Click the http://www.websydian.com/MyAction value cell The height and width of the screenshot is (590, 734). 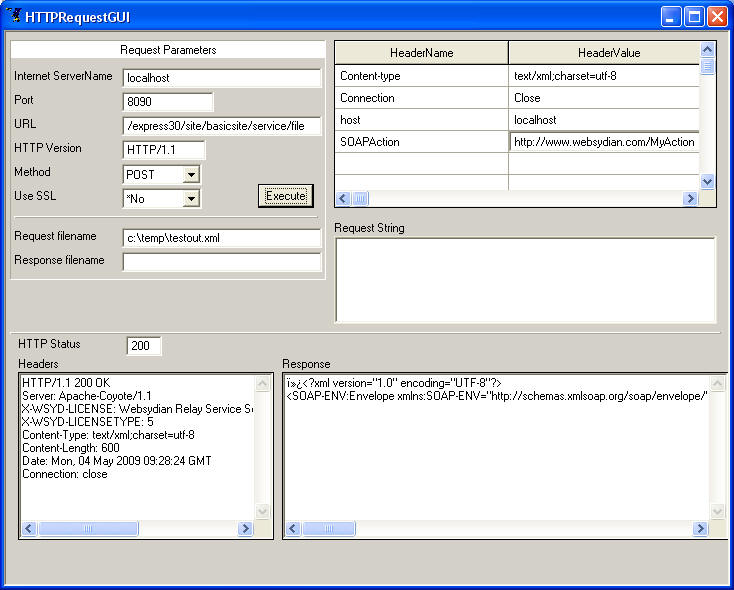pyautogui.click(x=604, y=142)
